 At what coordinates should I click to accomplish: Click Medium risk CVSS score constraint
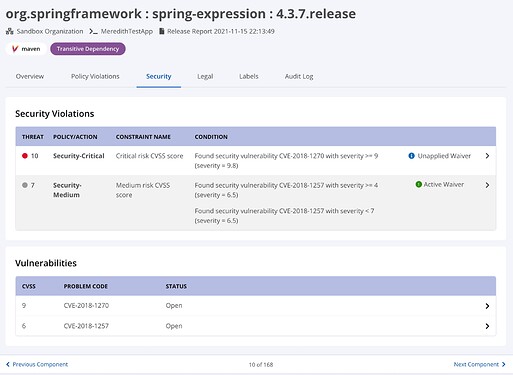[x=143, y=190]
